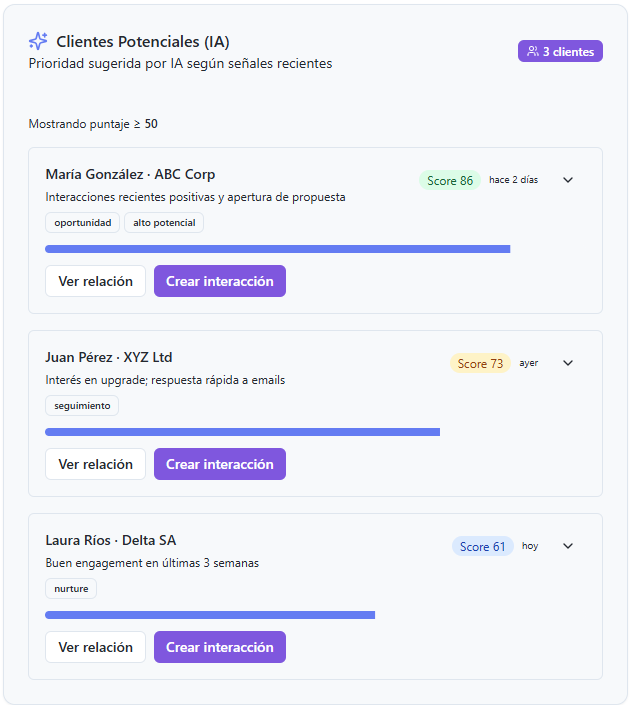
Task: Select the seguimiento tag on Juan Pérez
Action: pyautogui.click(x=82, y=406)
